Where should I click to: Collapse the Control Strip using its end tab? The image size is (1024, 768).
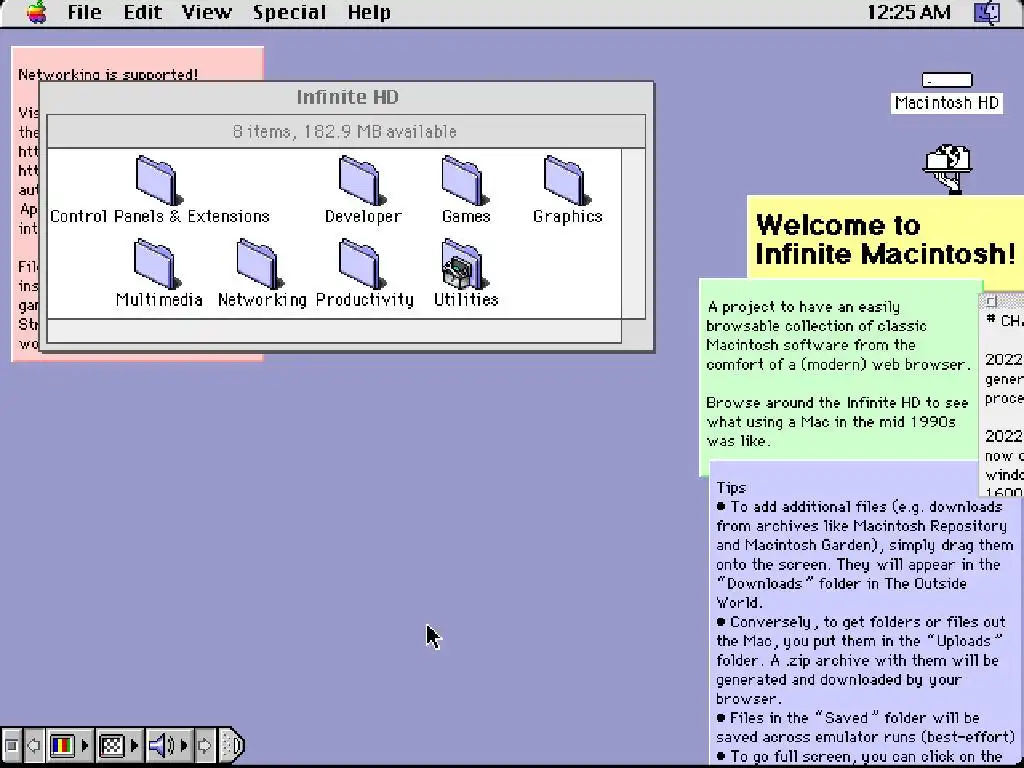click(232, 745)
